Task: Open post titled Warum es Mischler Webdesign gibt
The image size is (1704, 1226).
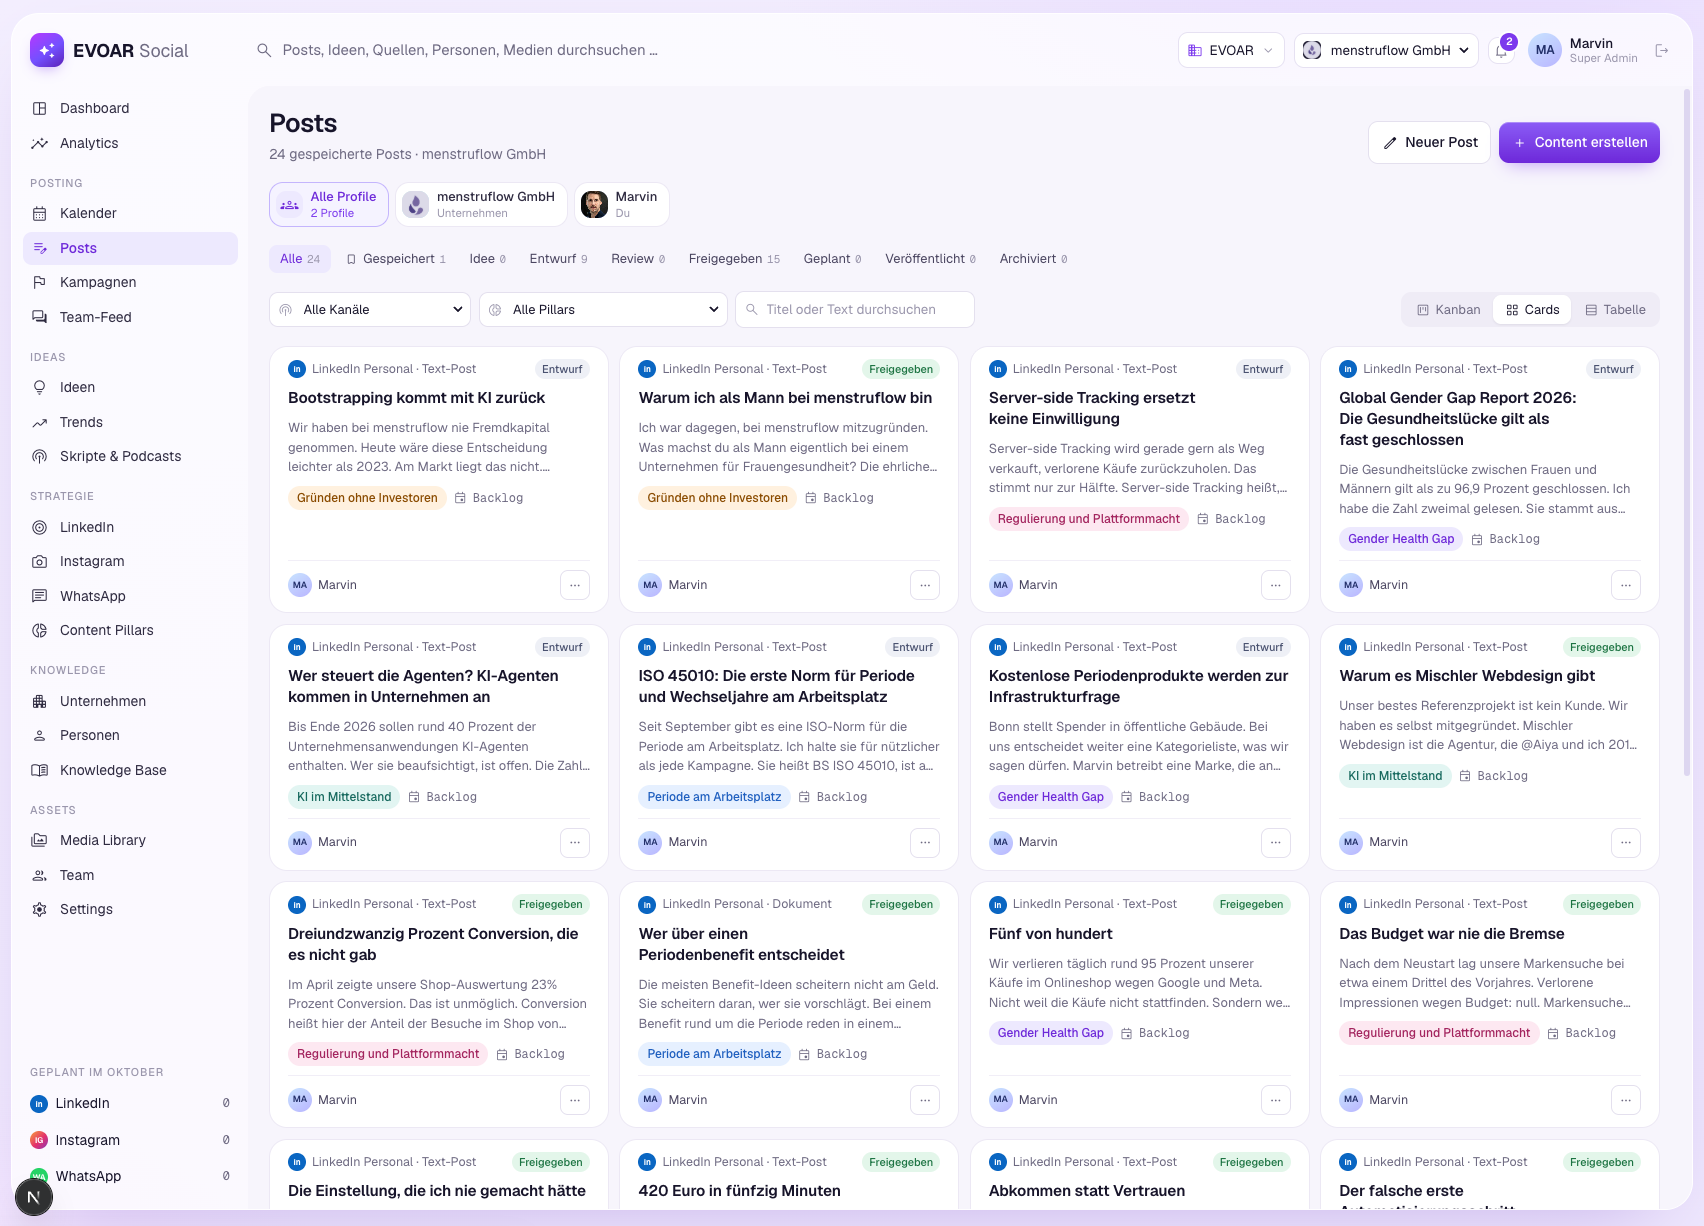Action: click(x=1467, y=676)
